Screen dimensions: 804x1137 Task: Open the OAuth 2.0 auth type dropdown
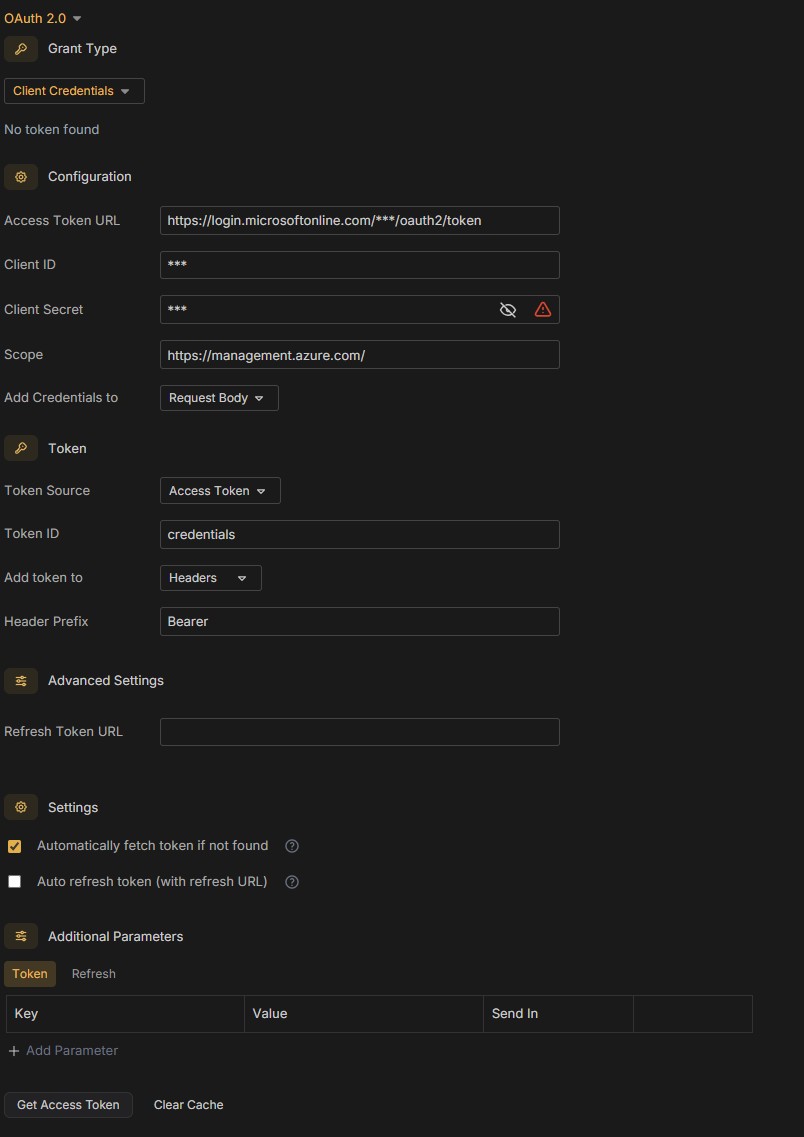pos(43,18)
